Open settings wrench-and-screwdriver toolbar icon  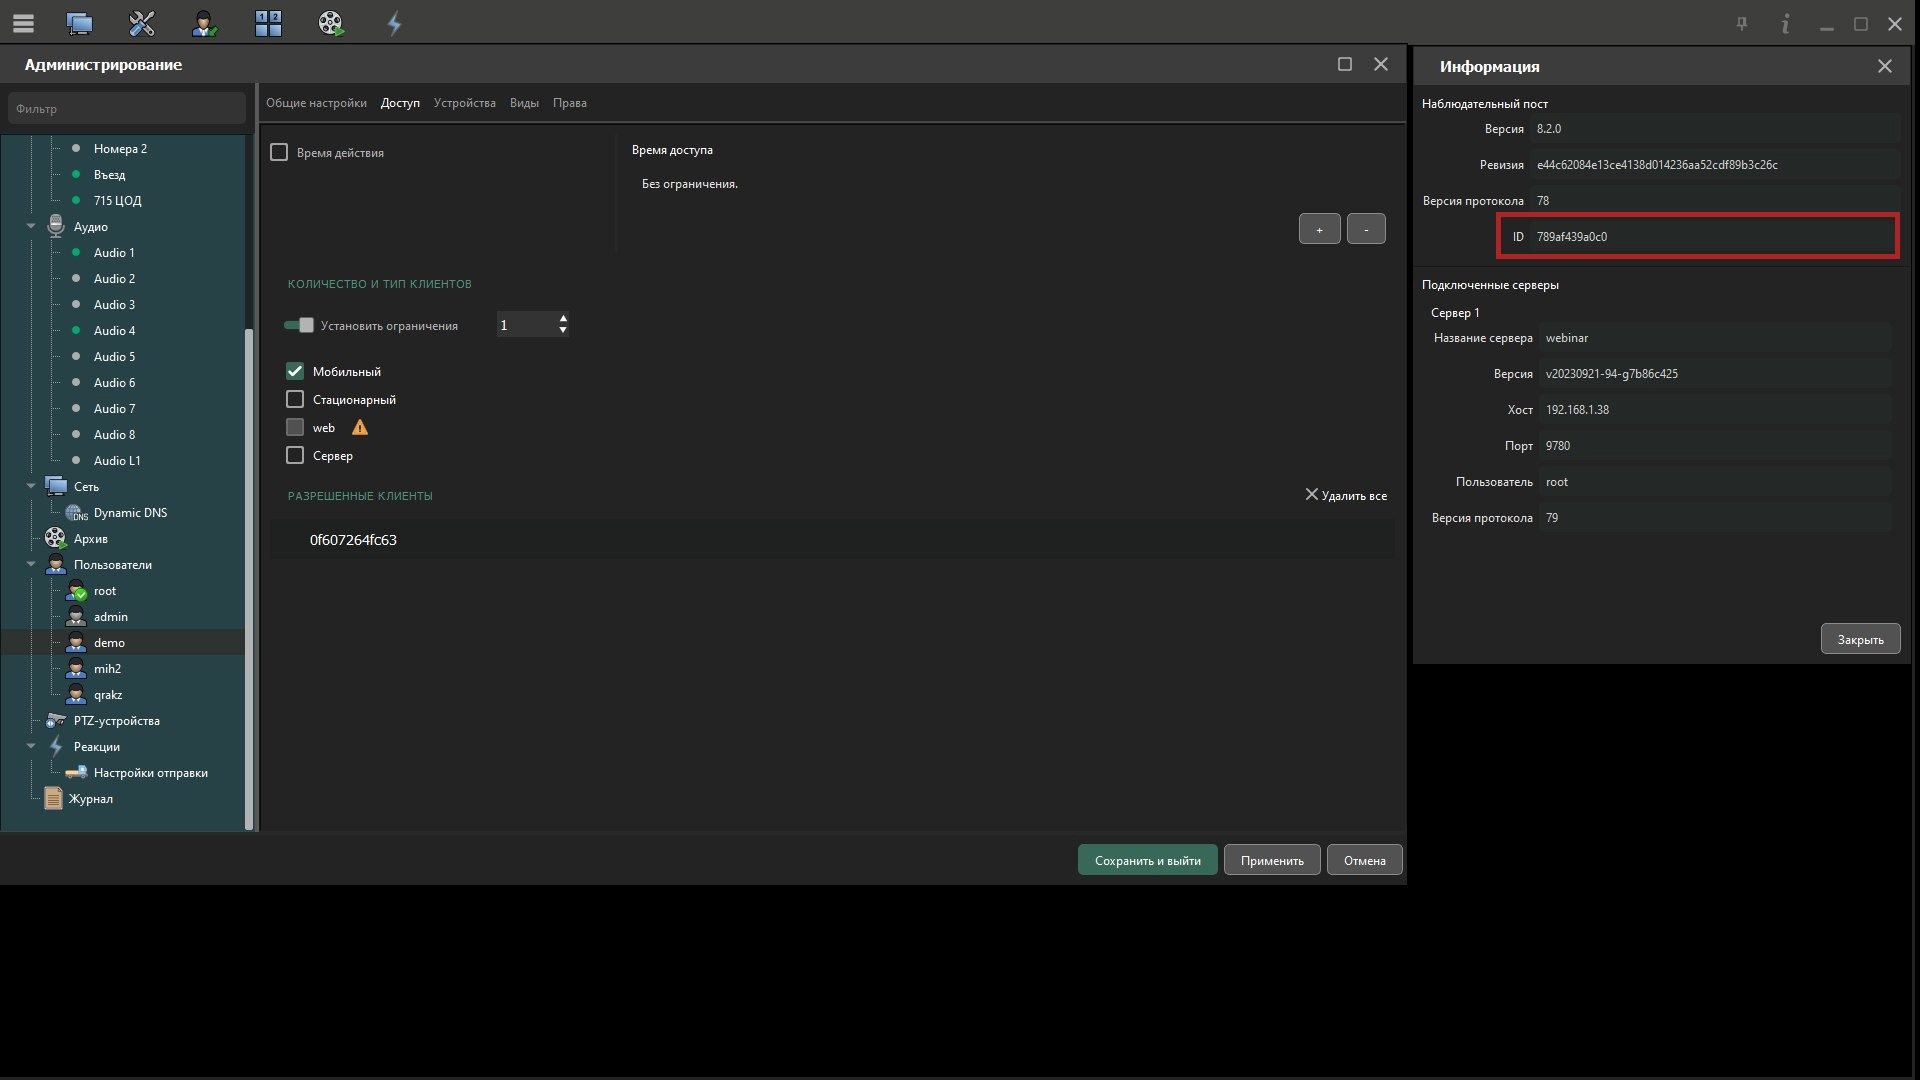(x=142, y=23)
